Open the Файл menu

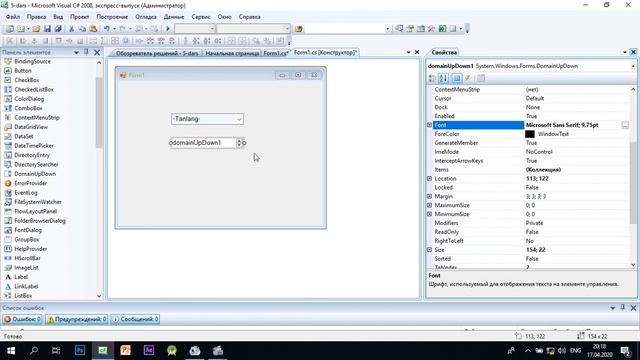tap(13, 17)
